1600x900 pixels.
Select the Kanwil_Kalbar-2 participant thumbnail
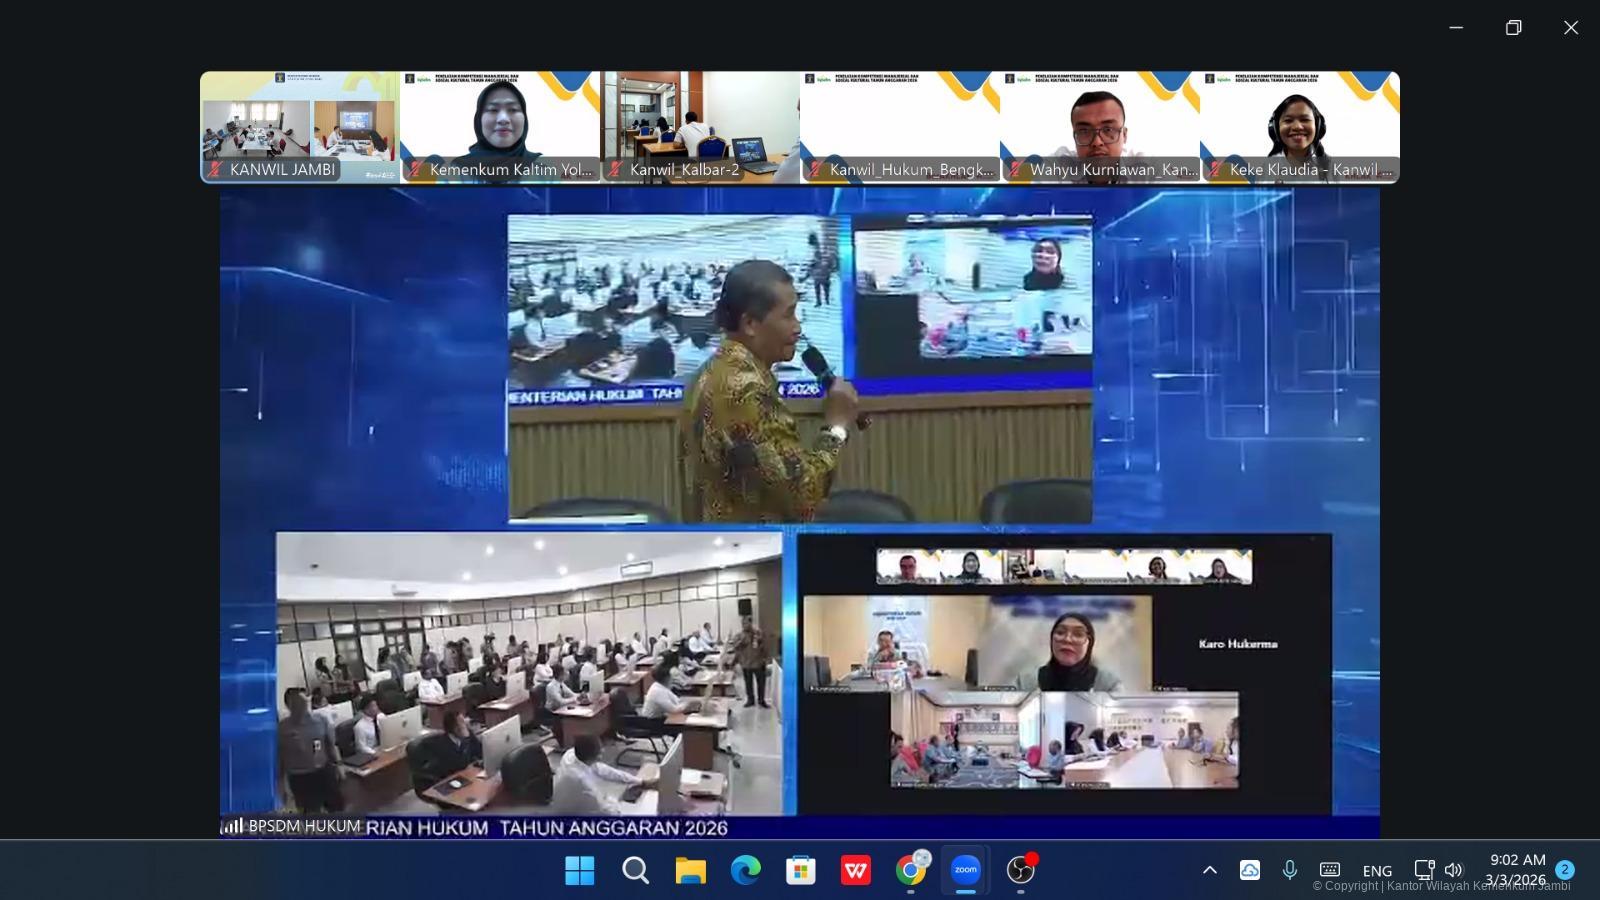tap(700, 126)
